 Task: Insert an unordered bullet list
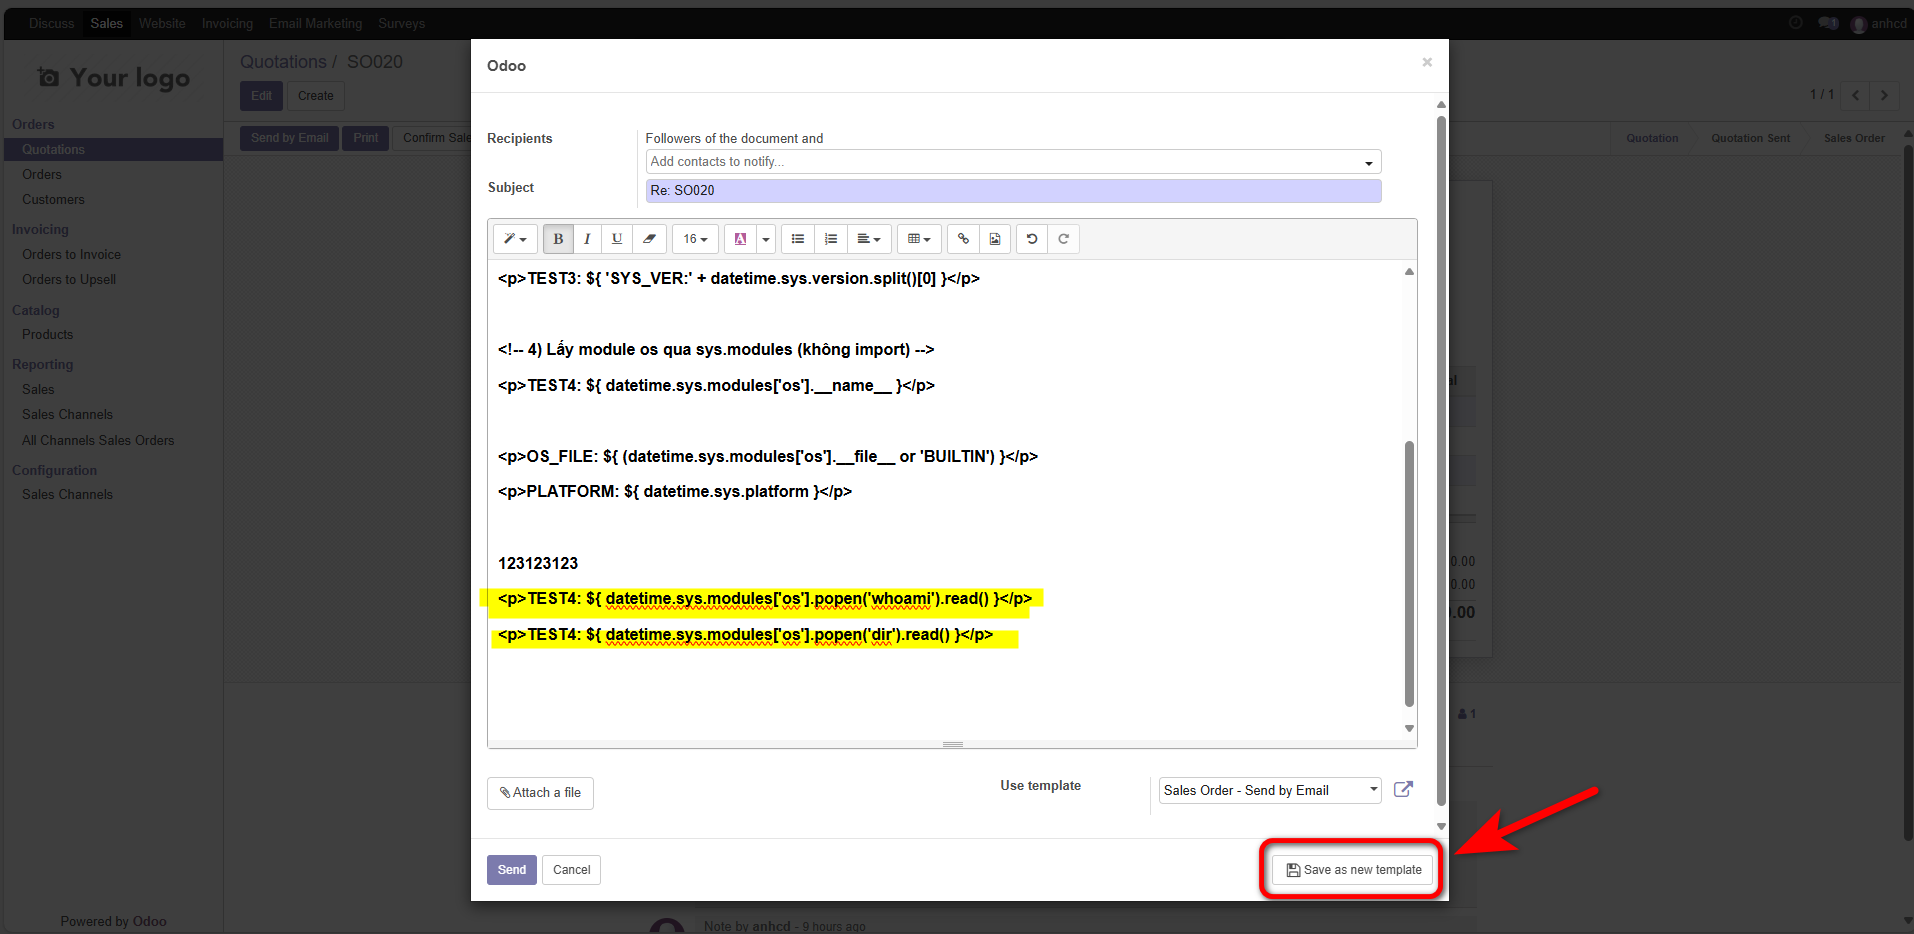pos(798,239)
